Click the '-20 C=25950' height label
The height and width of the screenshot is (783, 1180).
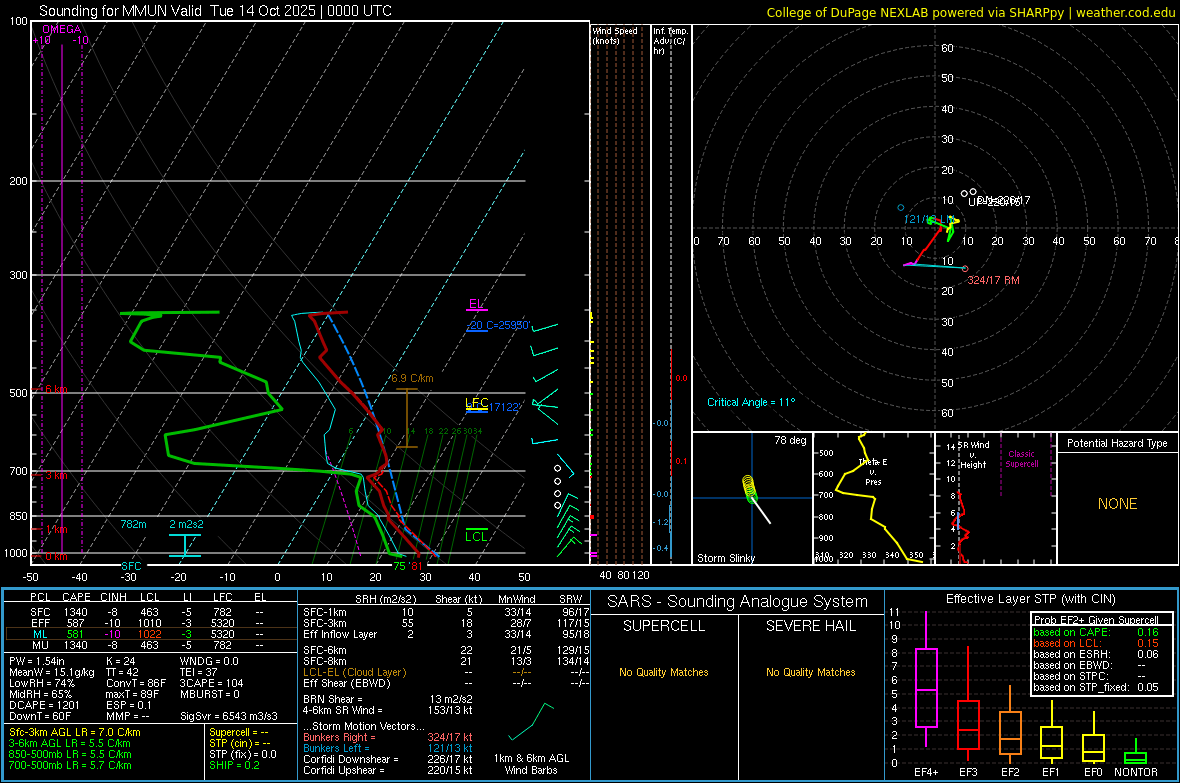point(500,325)
